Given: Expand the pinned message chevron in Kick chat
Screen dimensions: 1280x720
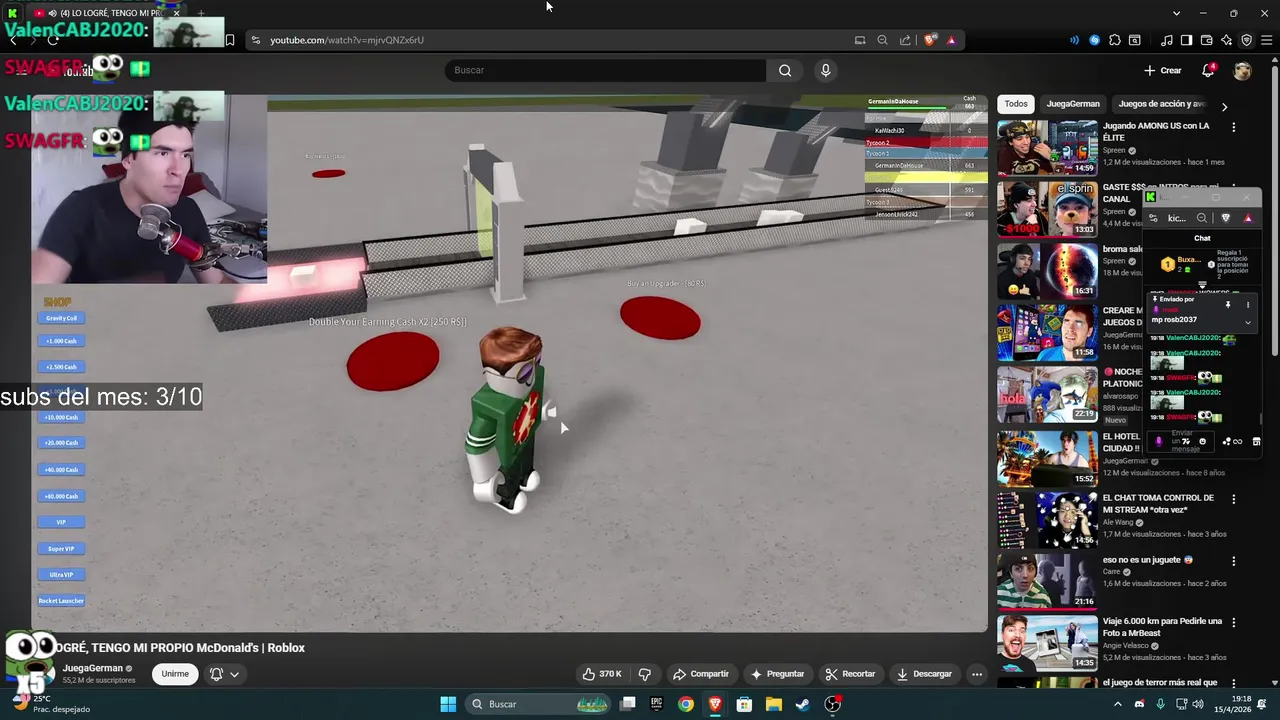Looking at the screenshot, I should [x=1248, y=322].
